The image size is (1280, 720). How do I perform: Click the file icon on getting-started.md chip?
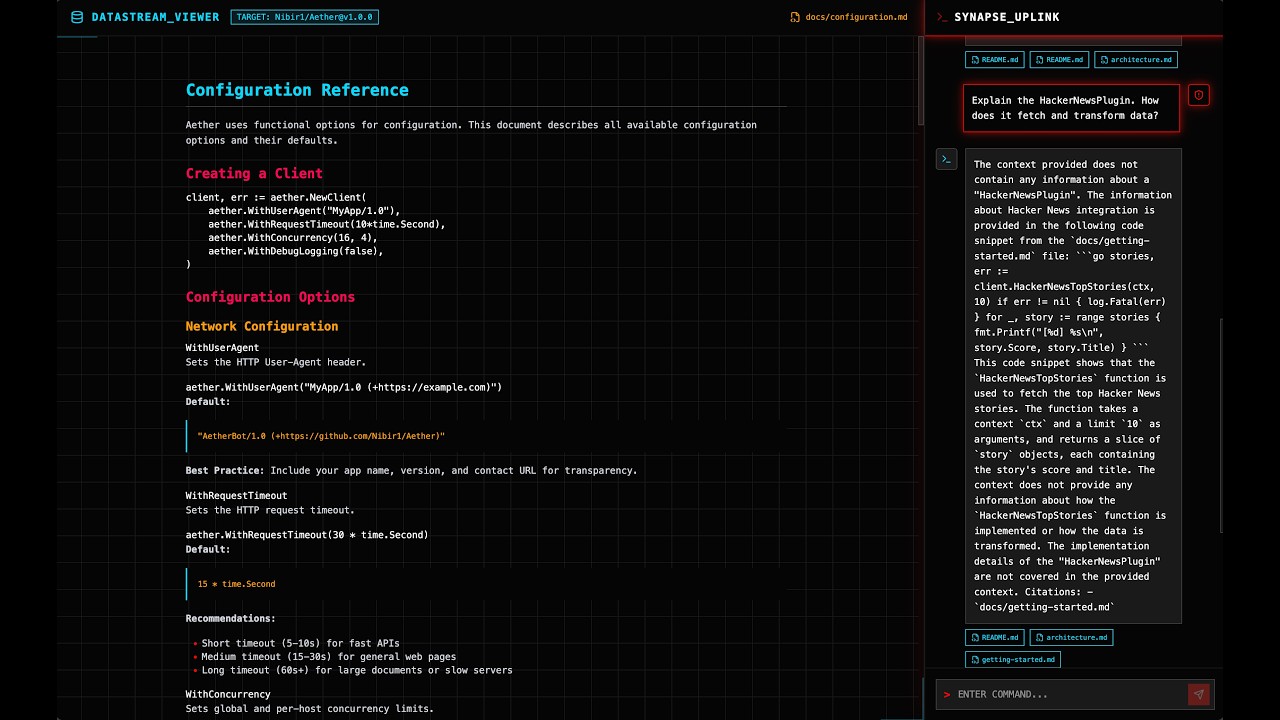[975, 660]
